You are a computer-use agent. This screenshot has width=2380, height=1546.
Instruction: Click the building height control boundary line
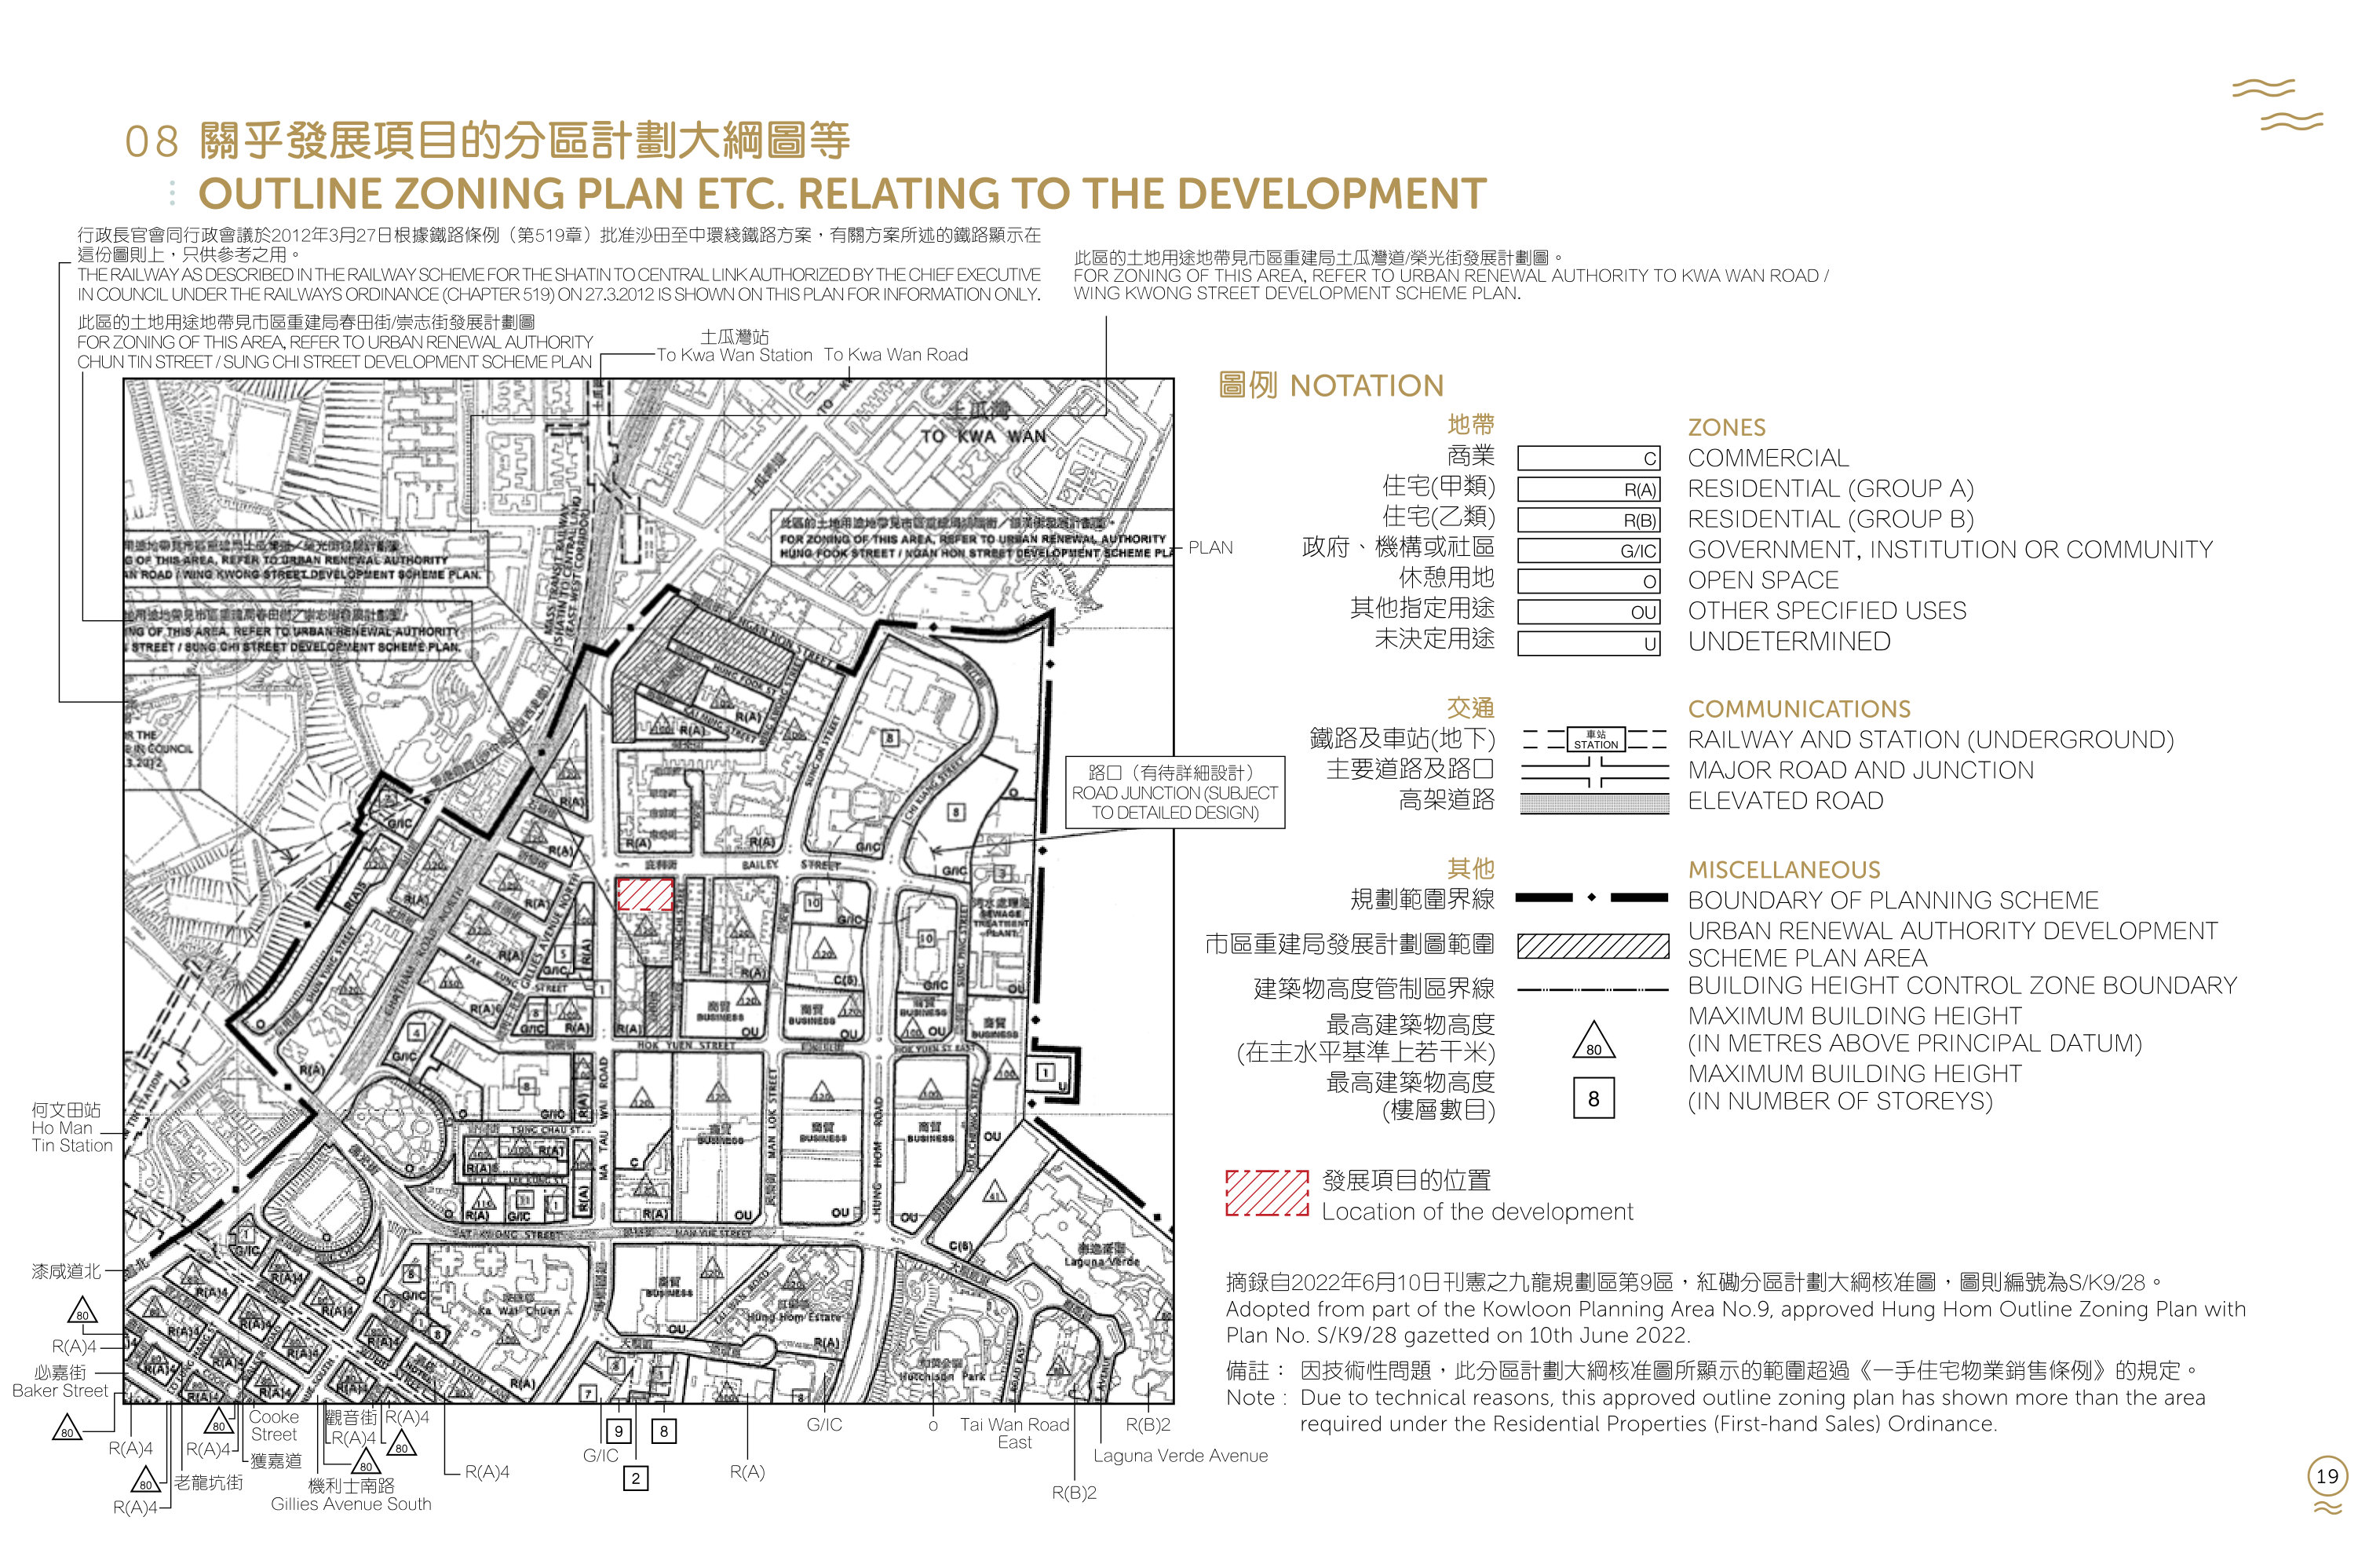pyautogui.click(x=1593, y=990)
